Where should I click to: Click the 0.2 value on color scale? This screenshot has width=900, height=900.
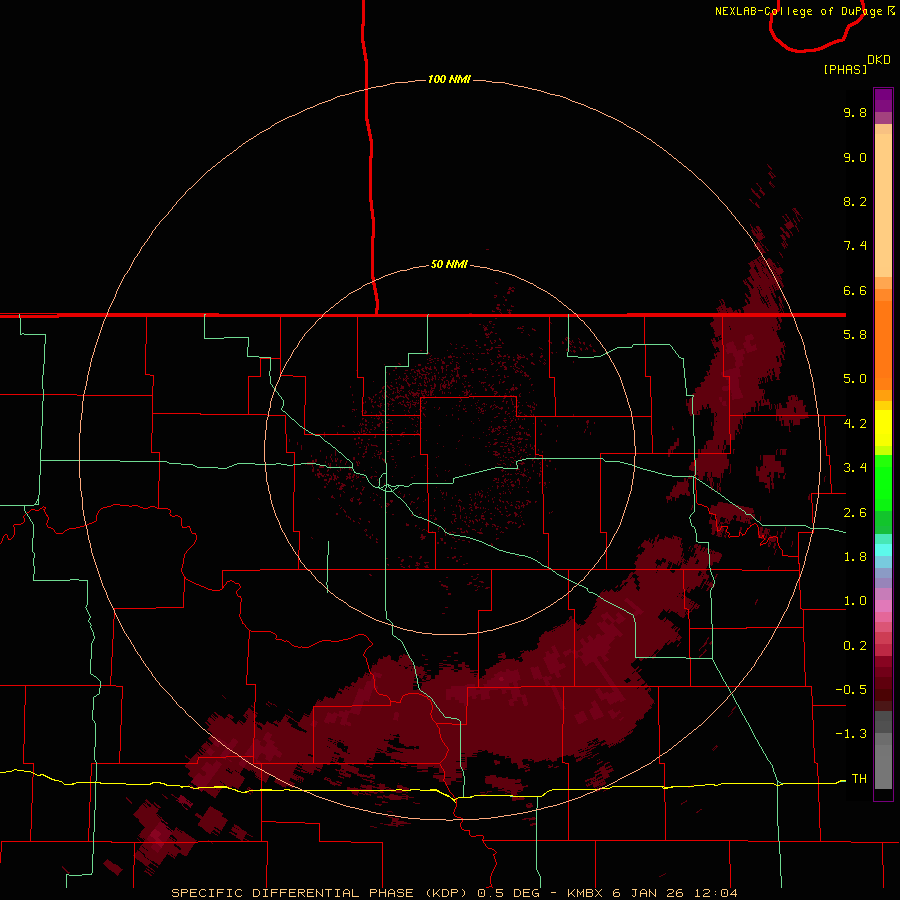coord(855,646)
